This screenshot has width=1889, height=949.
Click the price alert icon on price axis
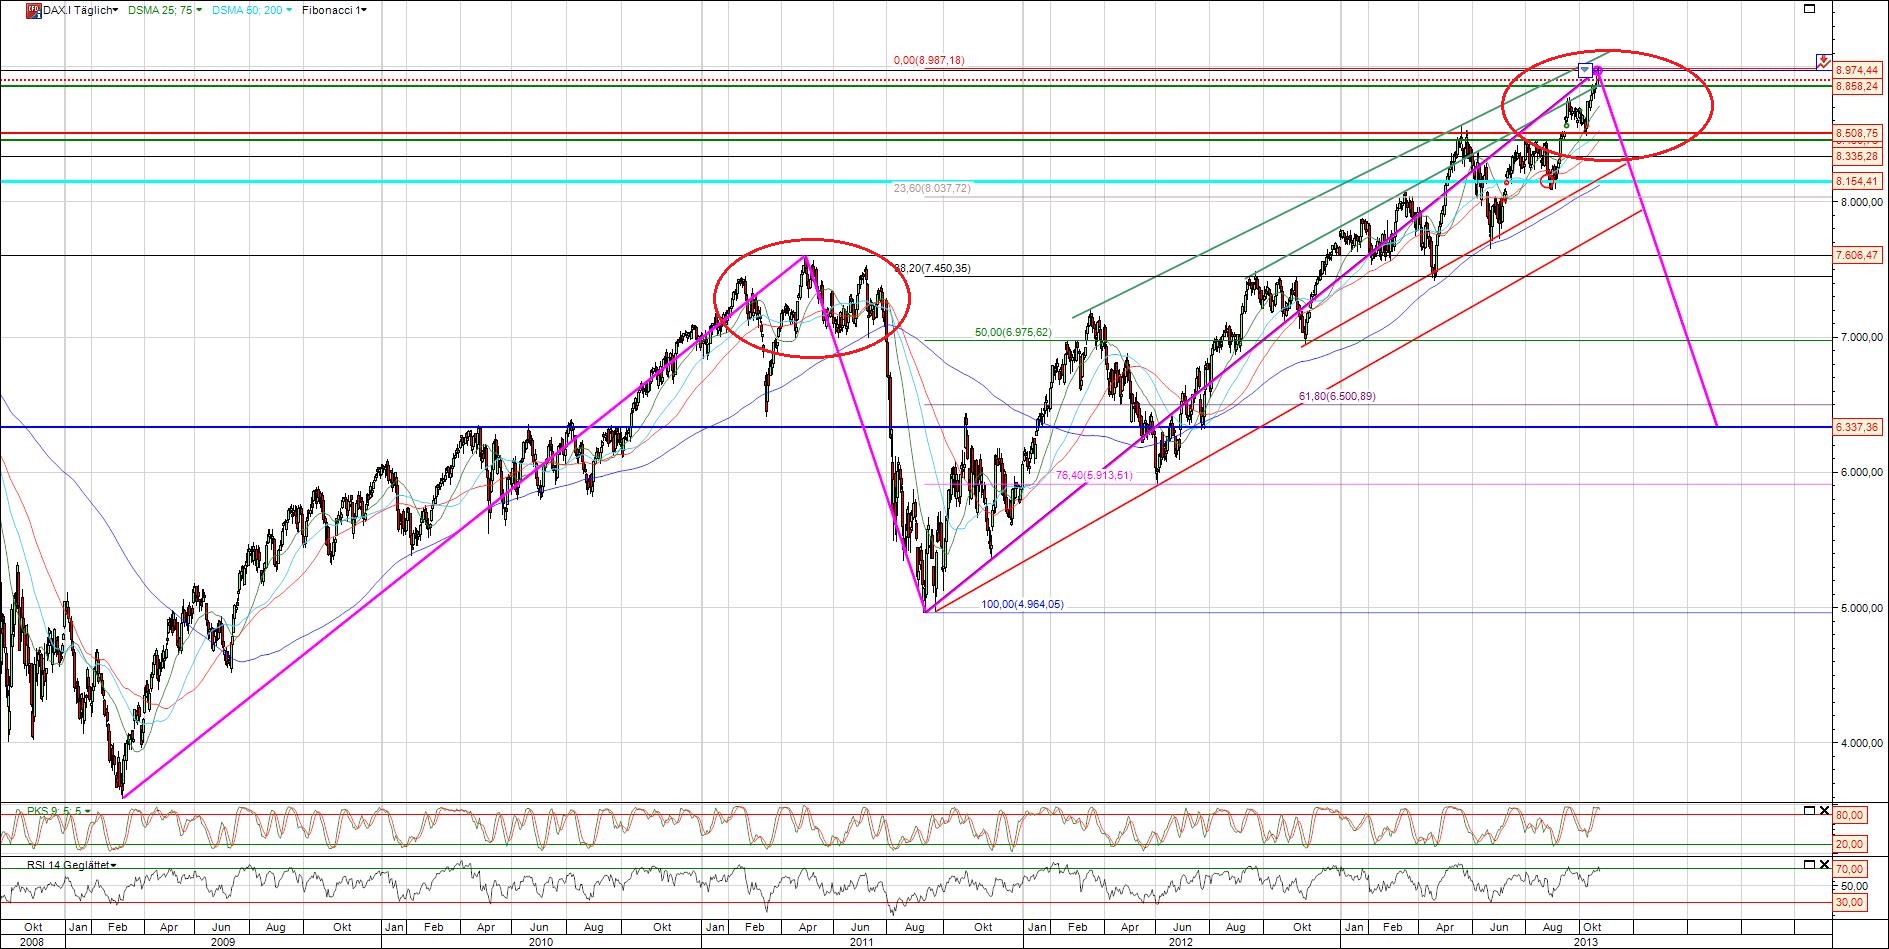[x=1823, y=62]
